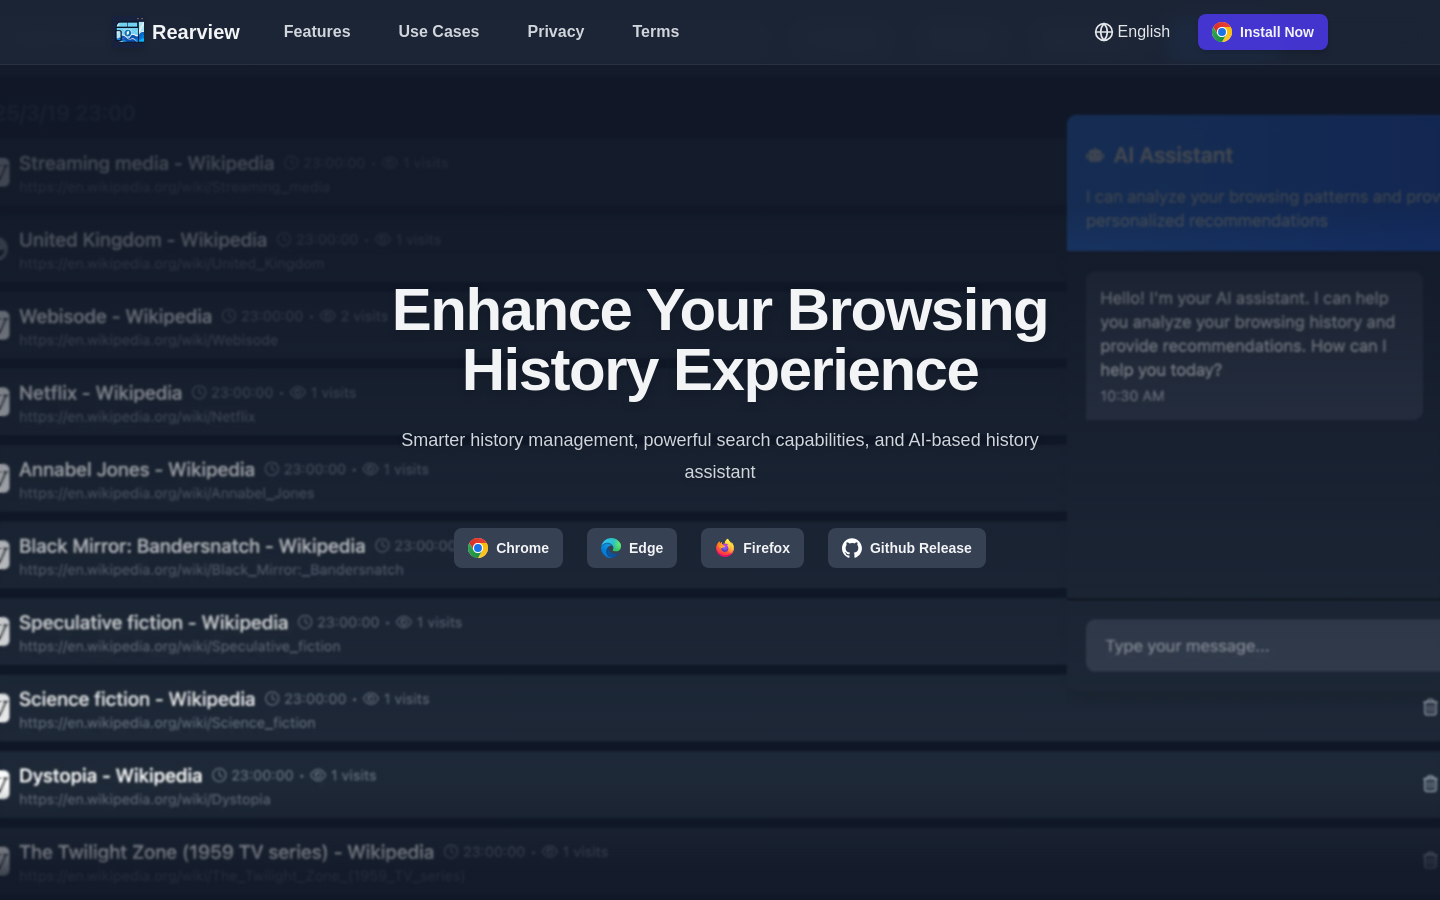Click the Install Now button

click(1263, 32)
